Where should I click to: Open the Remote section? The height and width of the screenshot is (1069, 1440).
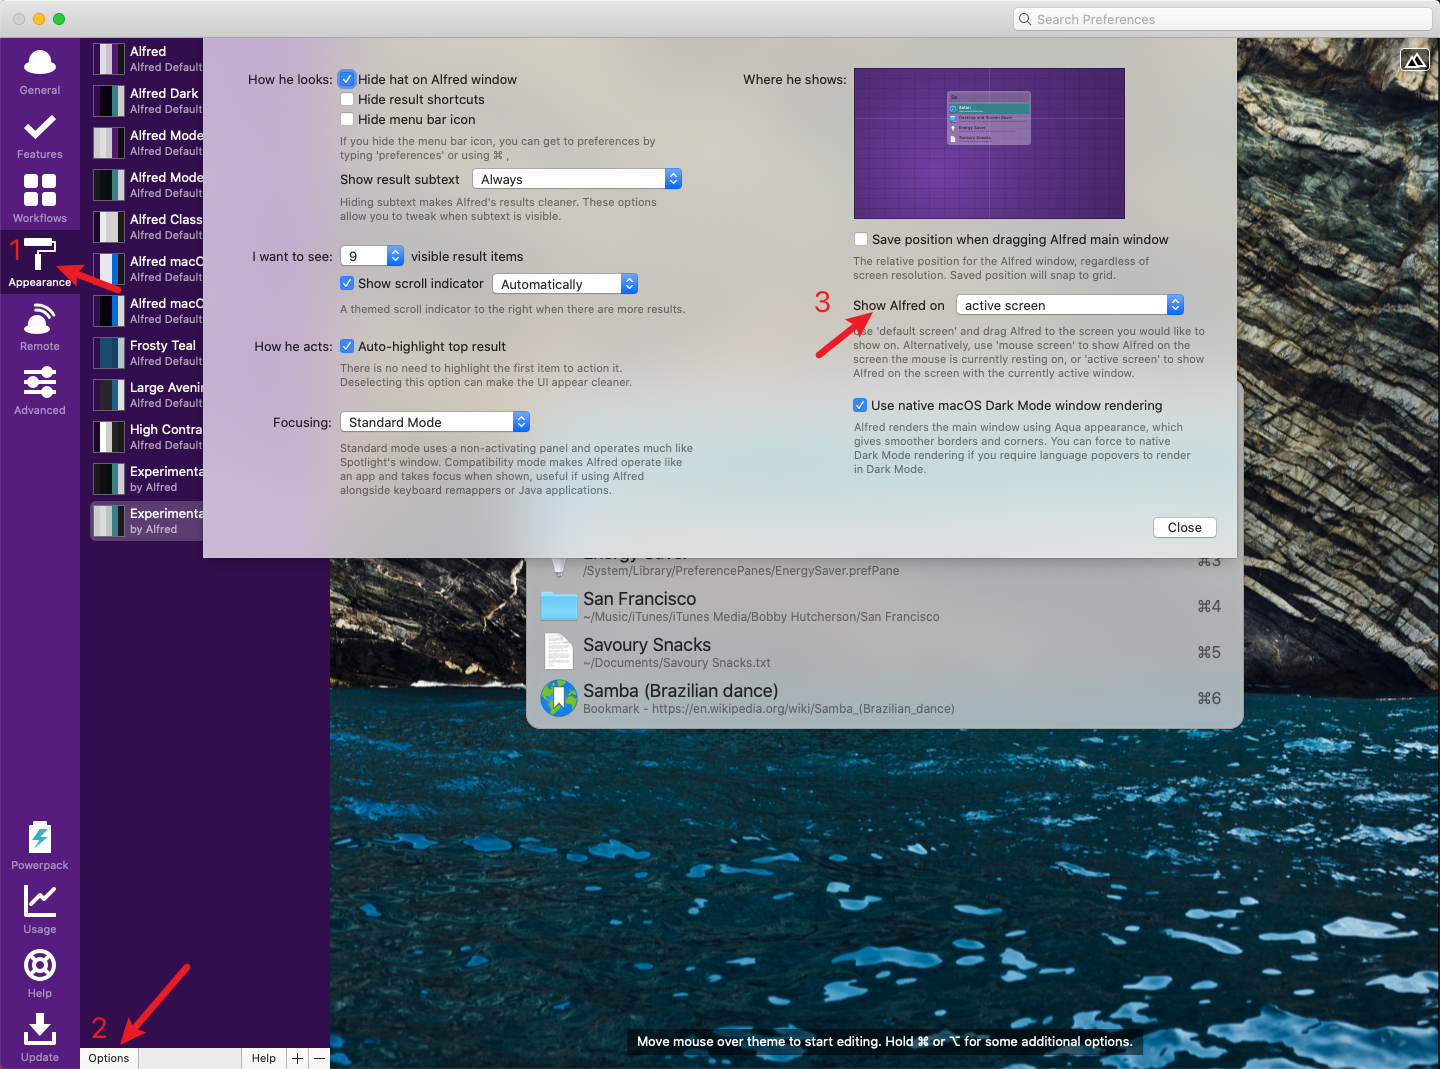[40, 328]
